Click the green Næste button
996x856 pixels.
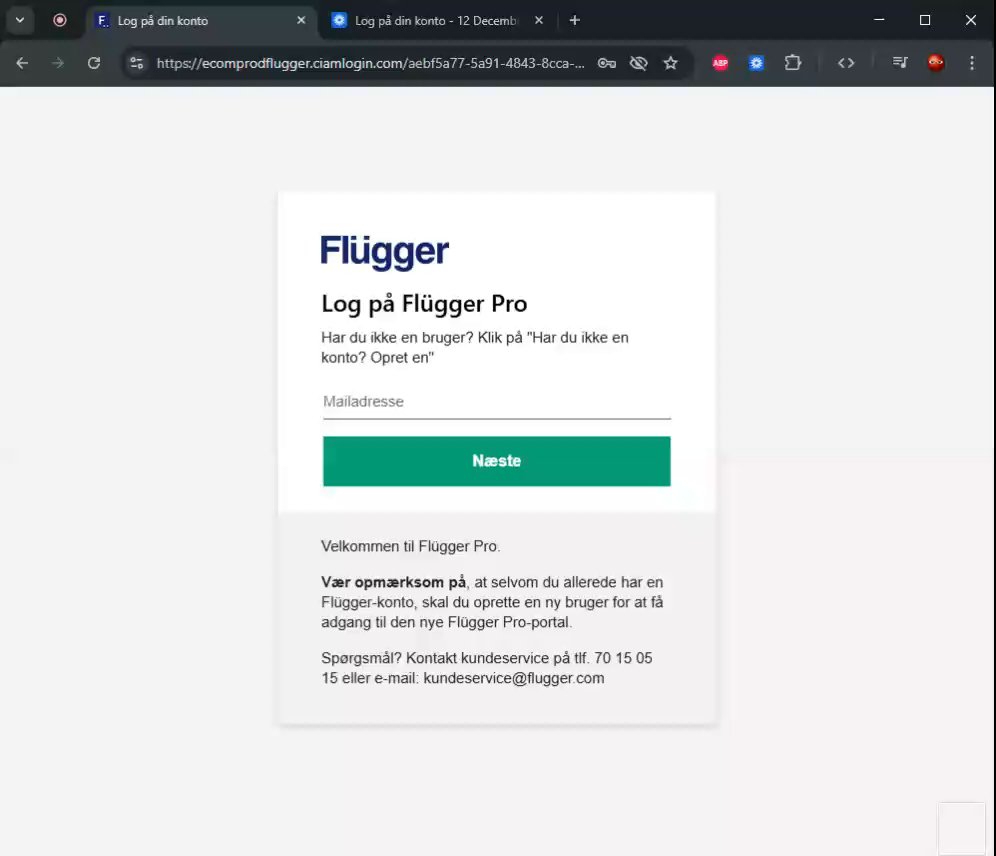coord(497,461)
